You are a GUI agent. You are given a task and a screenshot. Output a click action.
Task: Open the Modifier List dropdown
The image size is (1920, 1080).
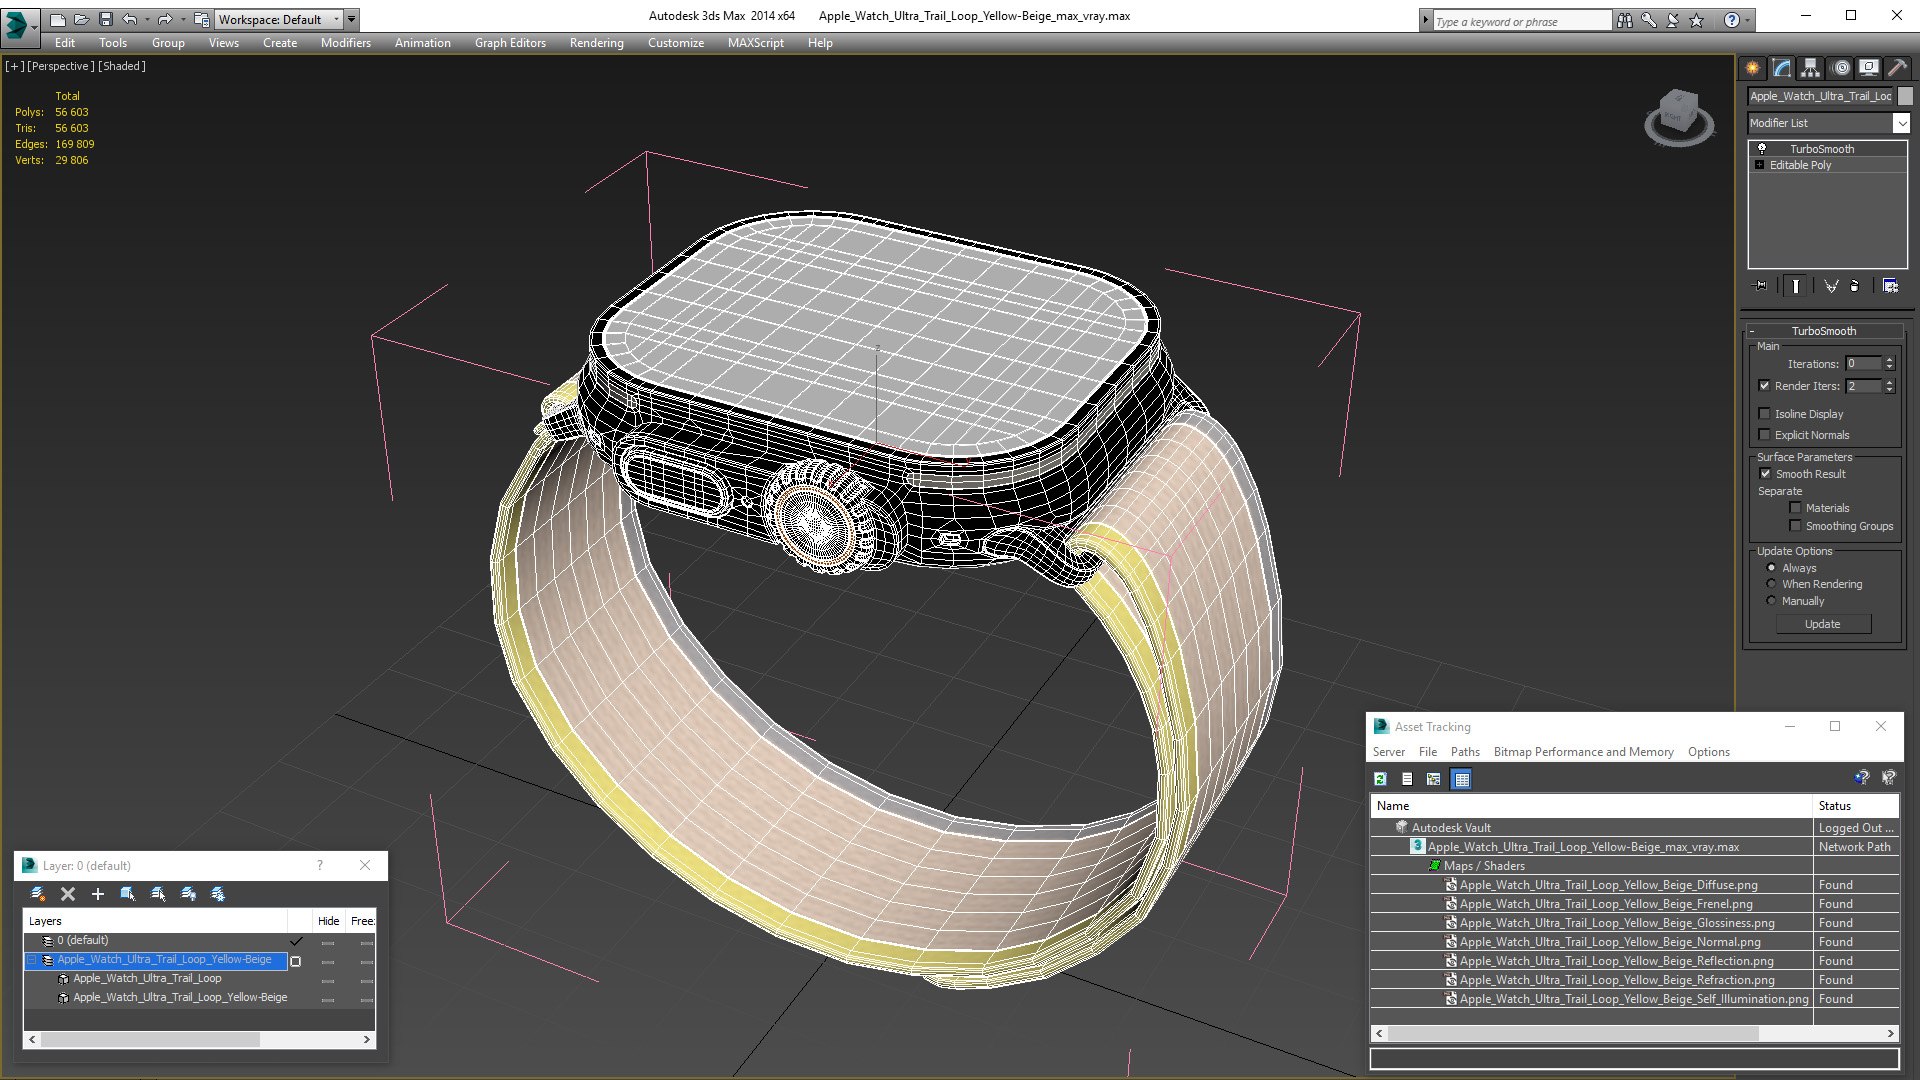1900,123
